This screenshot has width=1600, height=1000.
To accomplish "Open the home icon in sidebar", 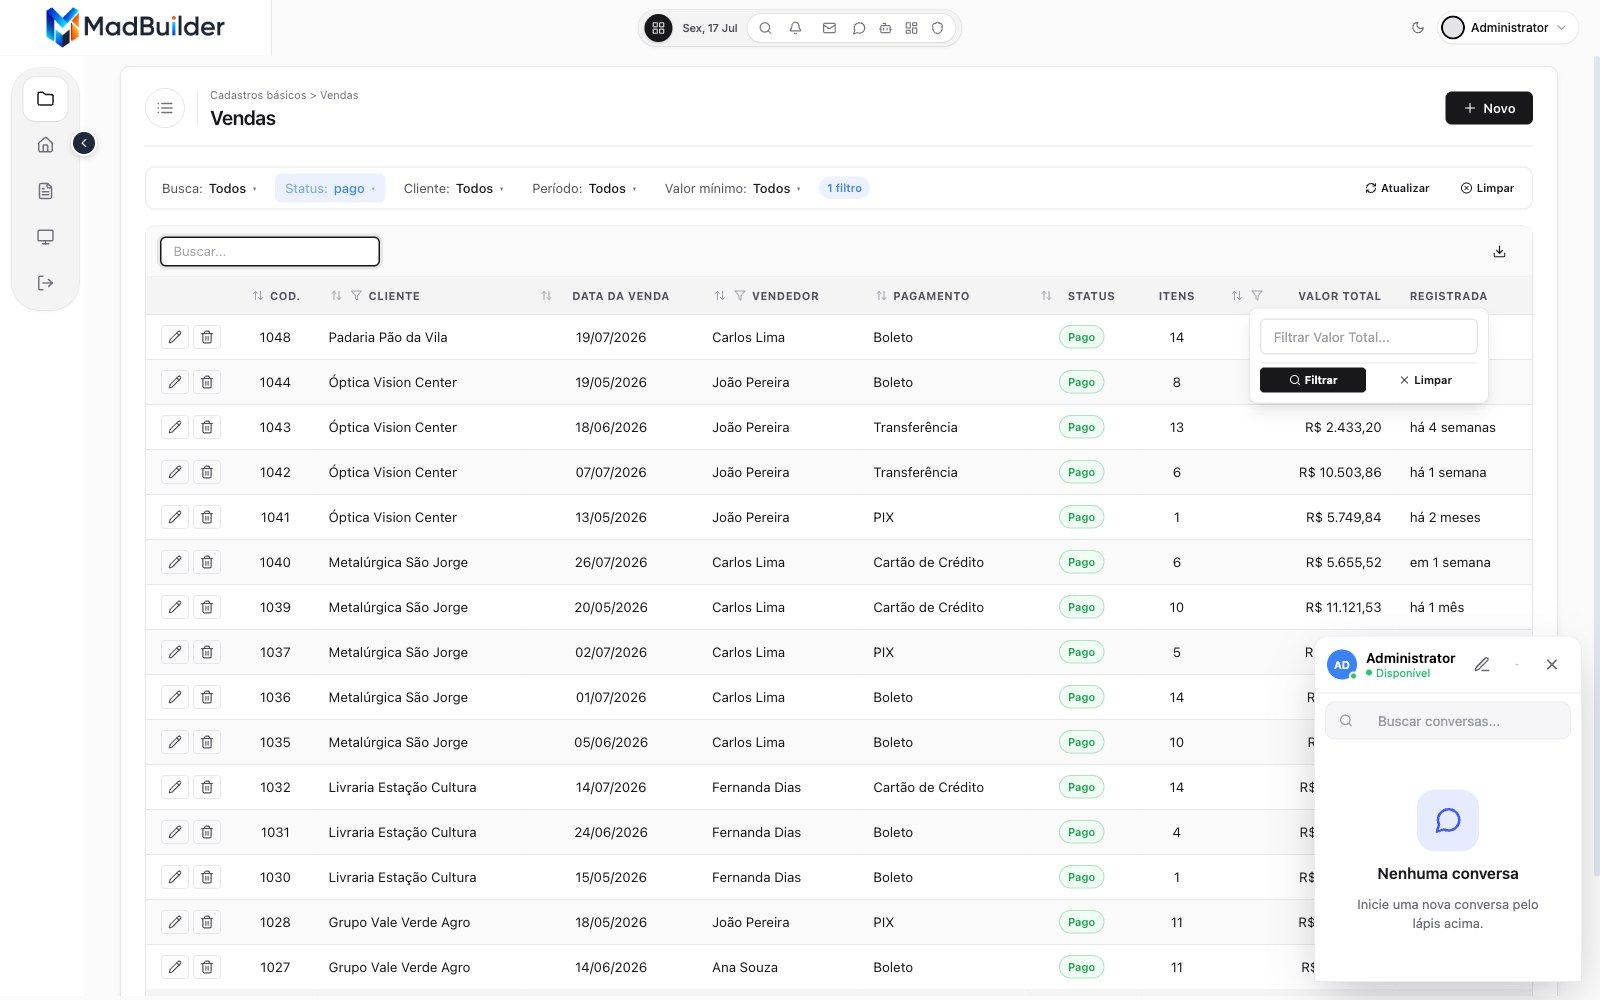I will (45, 145).
